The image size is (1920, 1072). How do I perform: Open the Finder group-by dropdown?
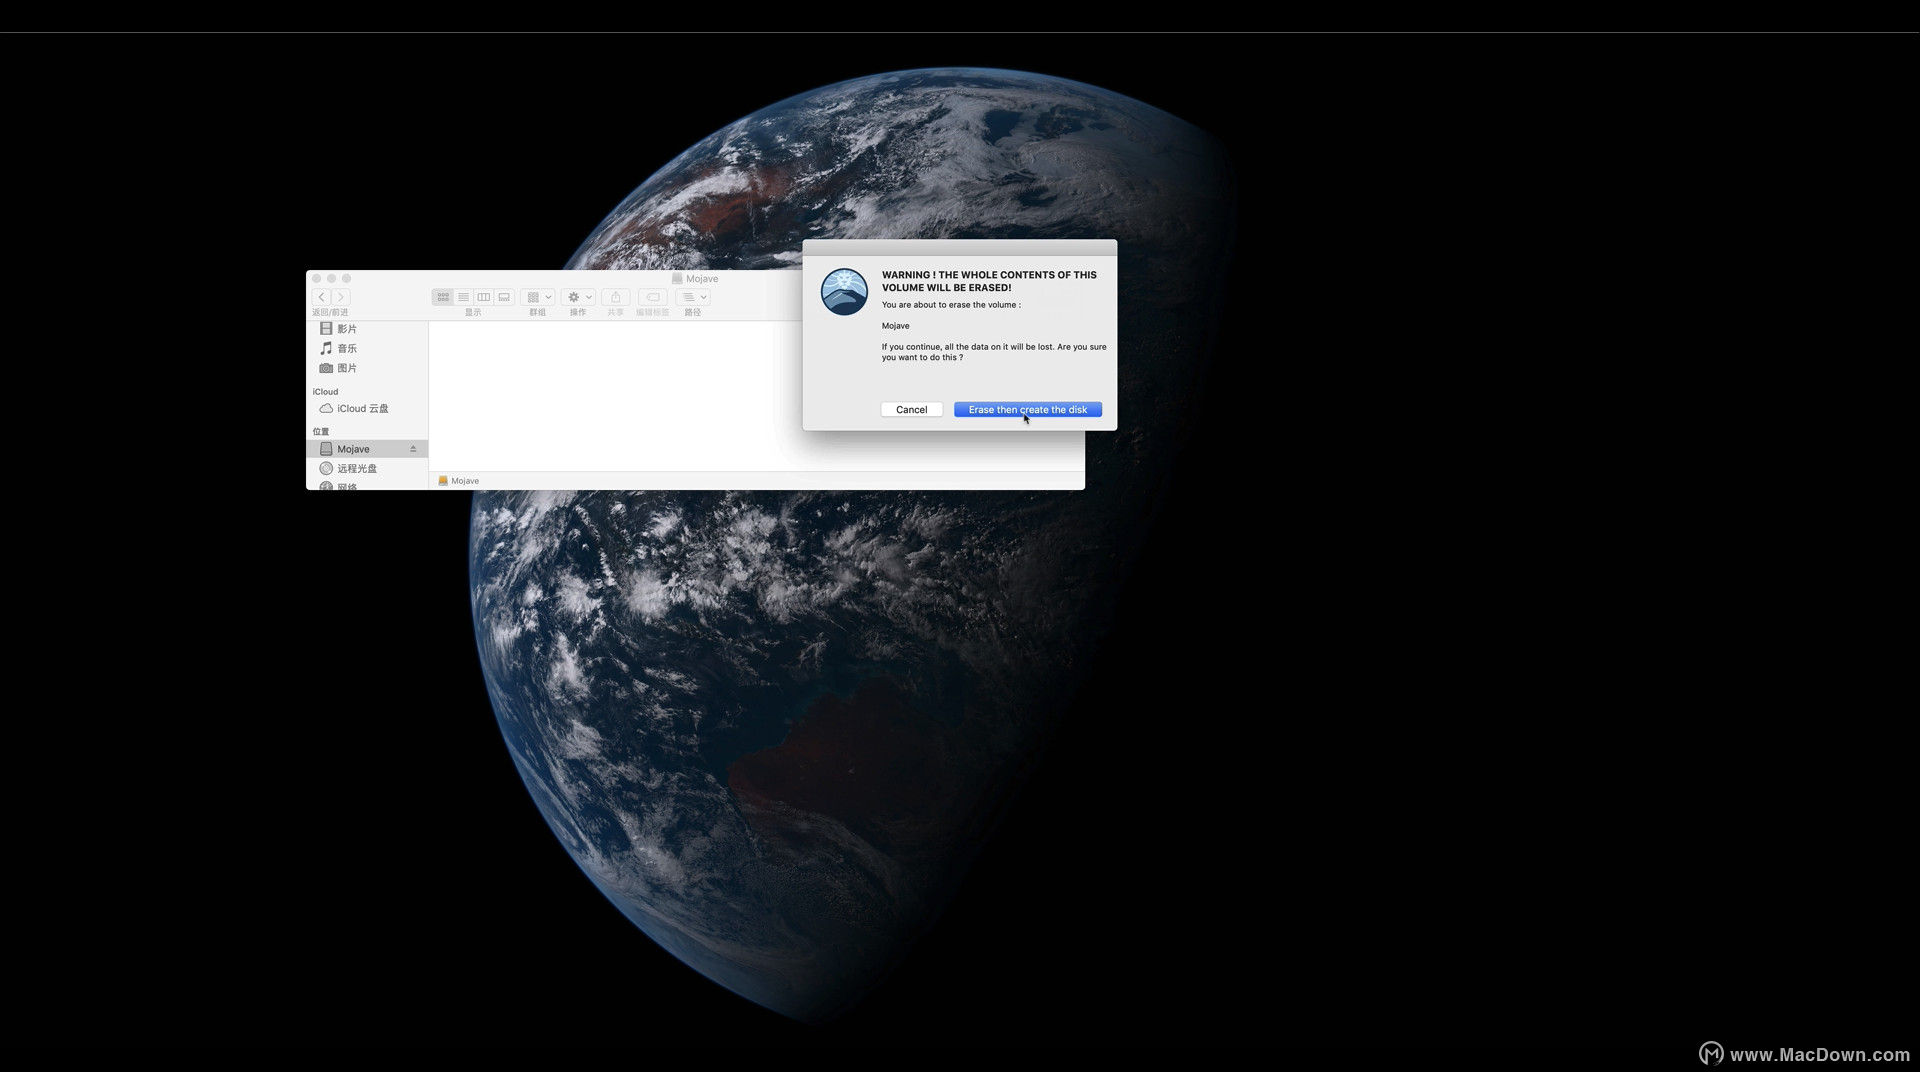[x=538, y=297]
